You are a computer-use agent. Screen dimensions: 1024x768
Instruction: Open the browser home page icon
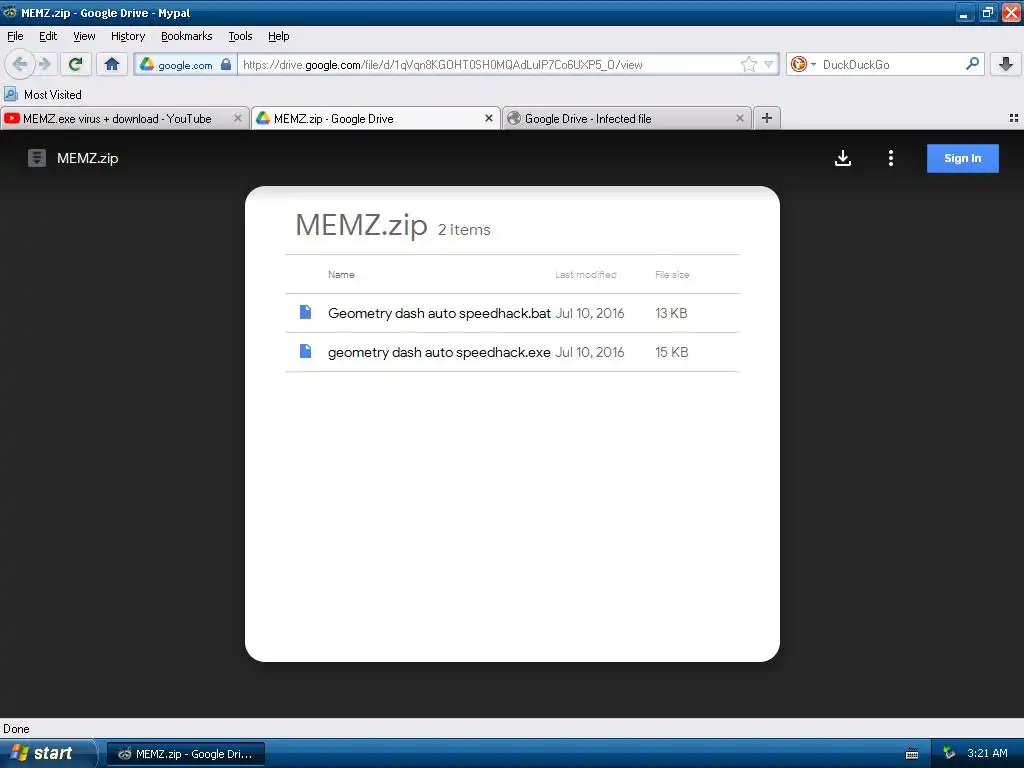pos(112,64)
